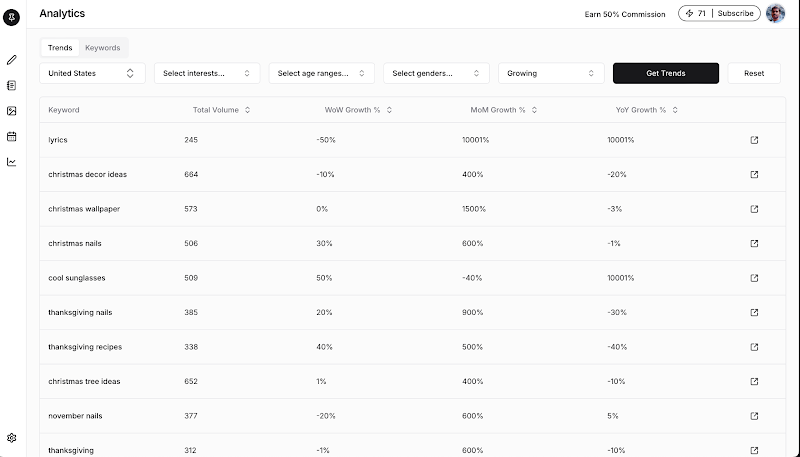Image resolution: width=800 pixels, height=457 pixels.
Task: Click the lightning bolt credits icon
Action: point(689,14)
